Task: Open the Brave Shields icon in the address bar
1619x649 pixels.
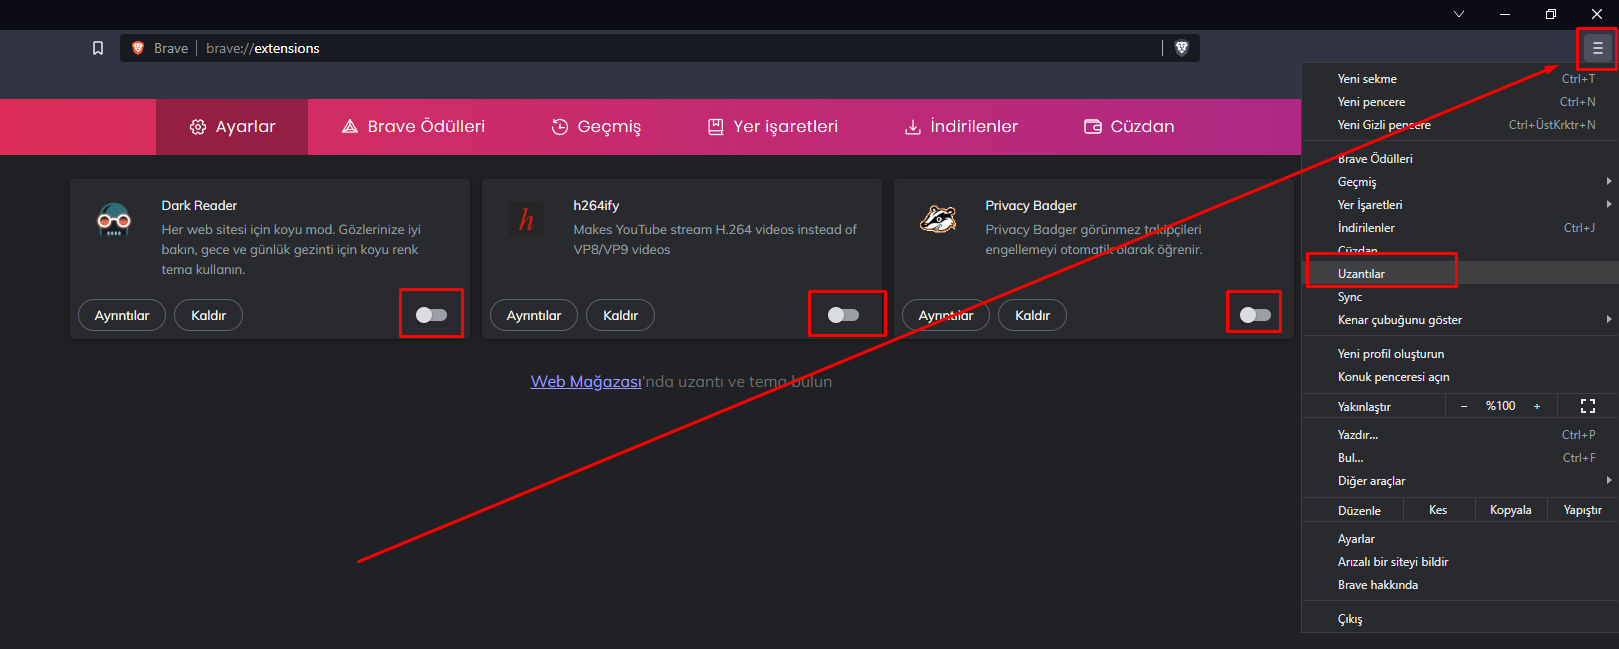Action: [1181, 48]
